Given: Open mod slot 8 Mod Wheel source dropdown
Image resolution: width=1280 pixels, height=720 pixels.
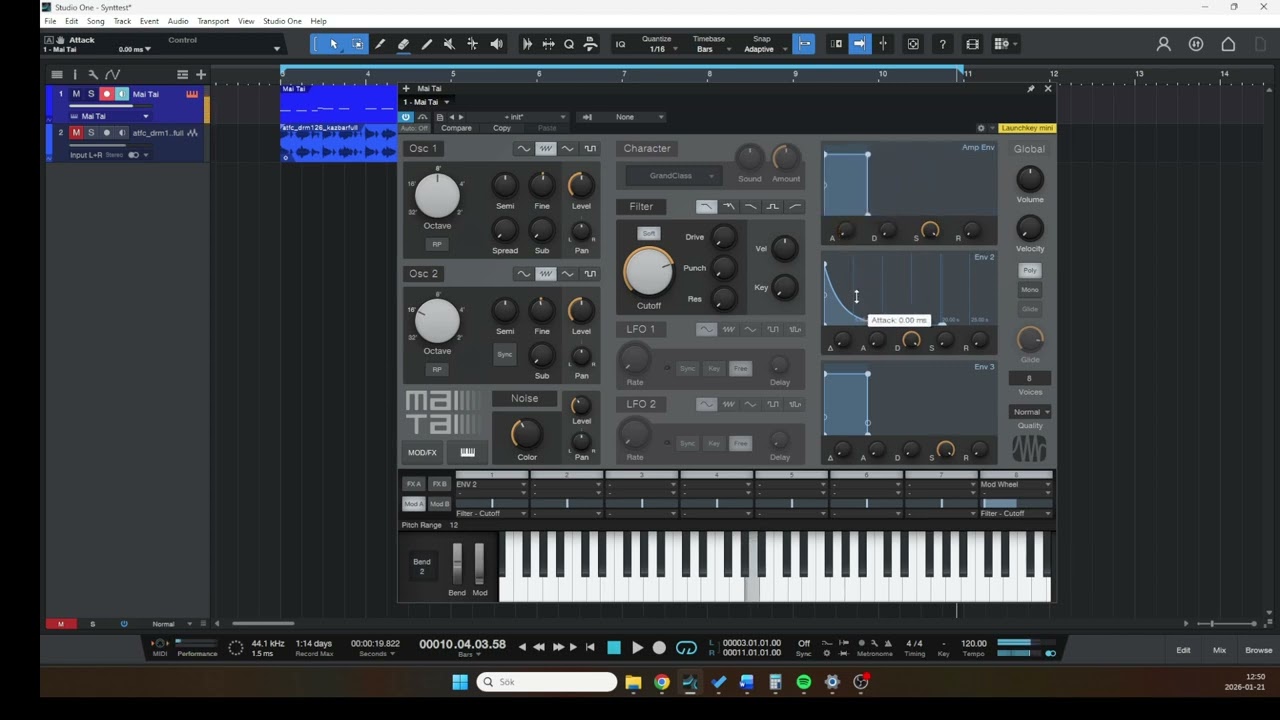Looking at the screenshot, I should click(x=1016, y=484).
